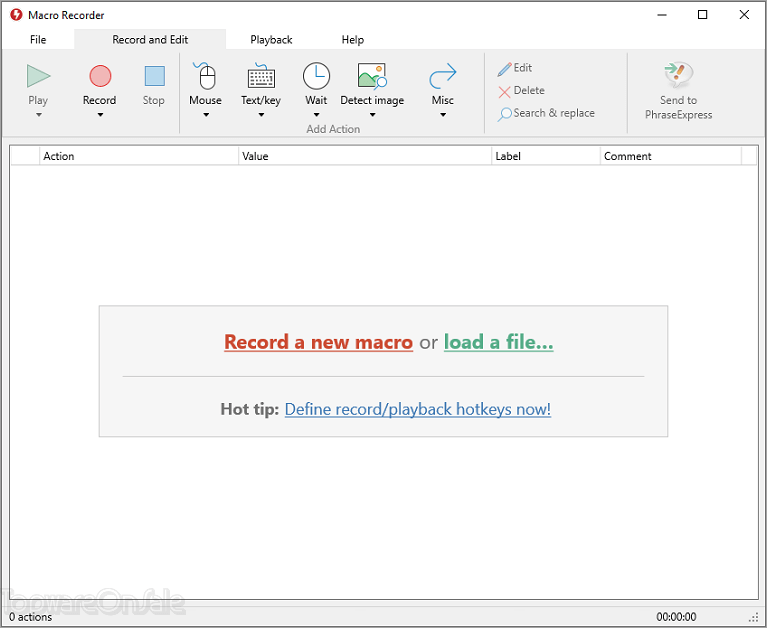Click the Action column header

click(138, 156)
